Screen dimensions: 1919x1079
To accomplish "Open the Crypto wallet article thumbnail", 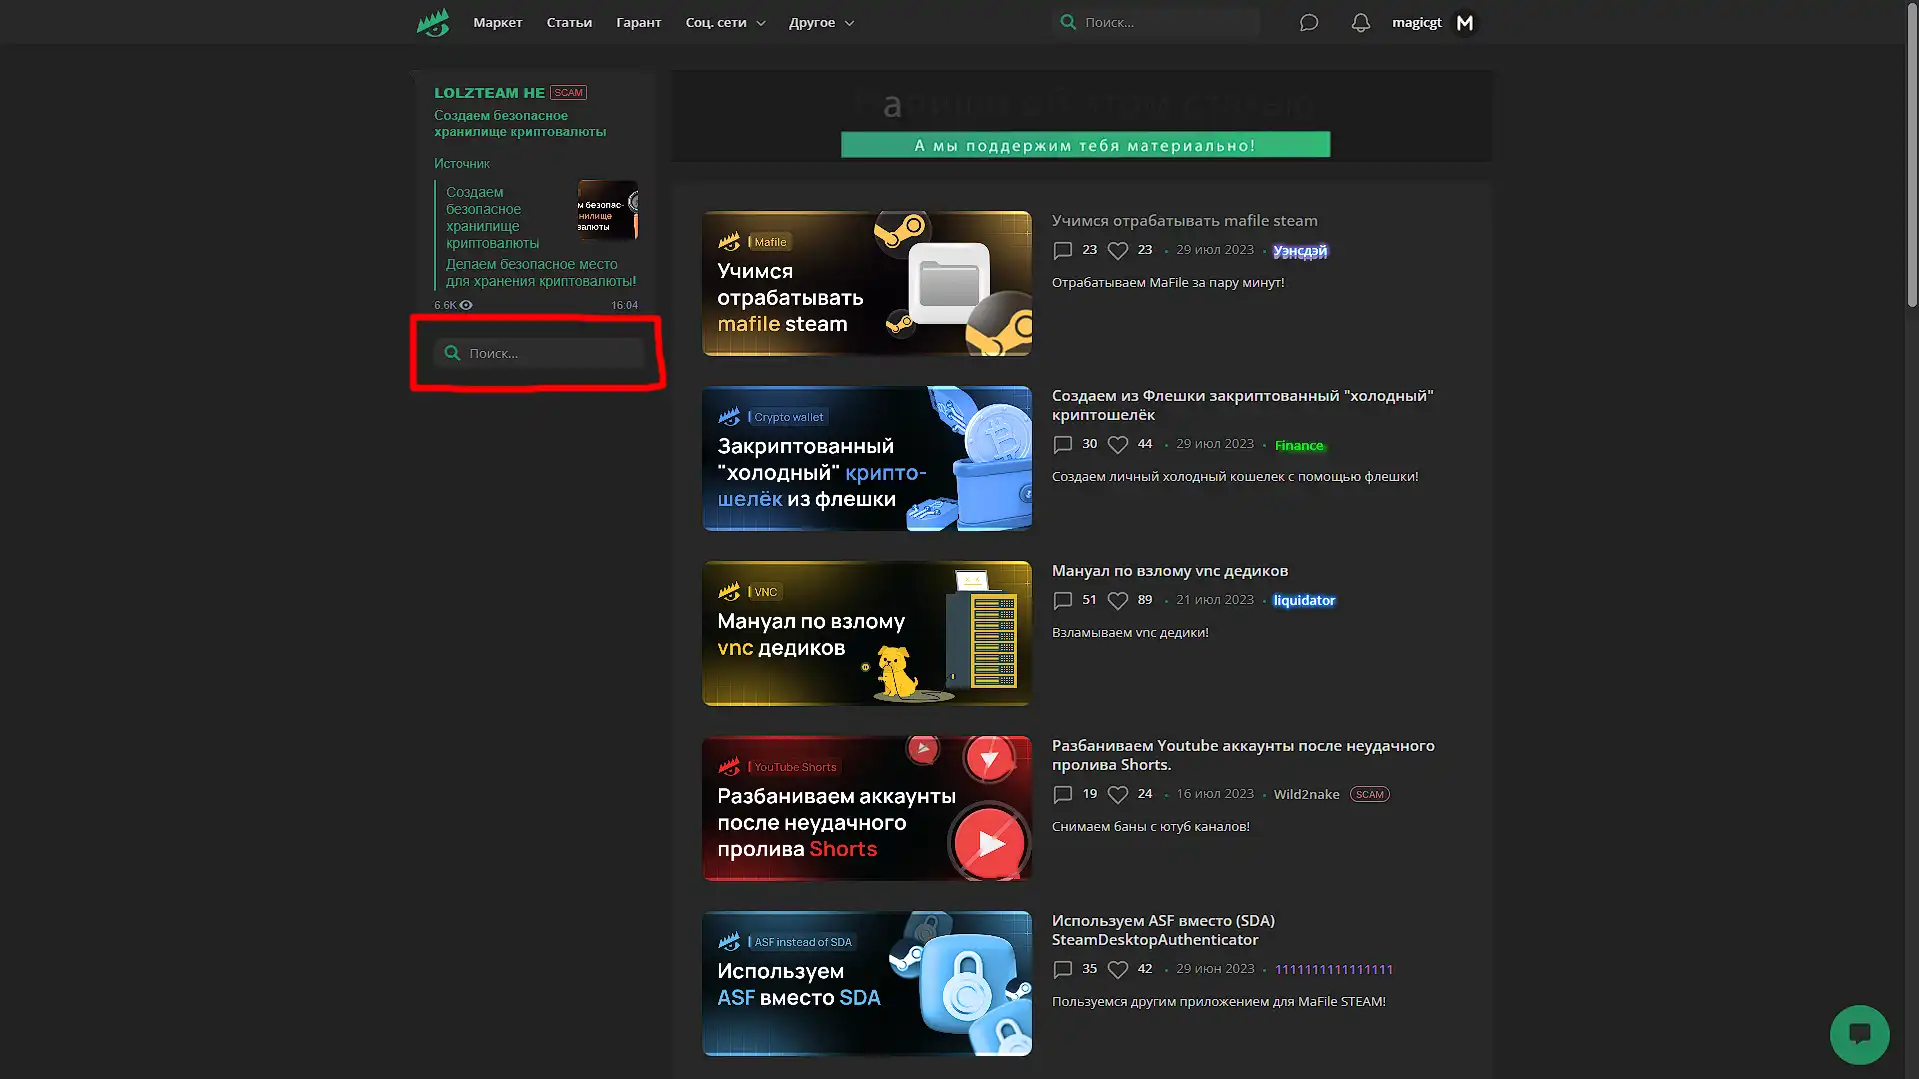I will 866,458.
